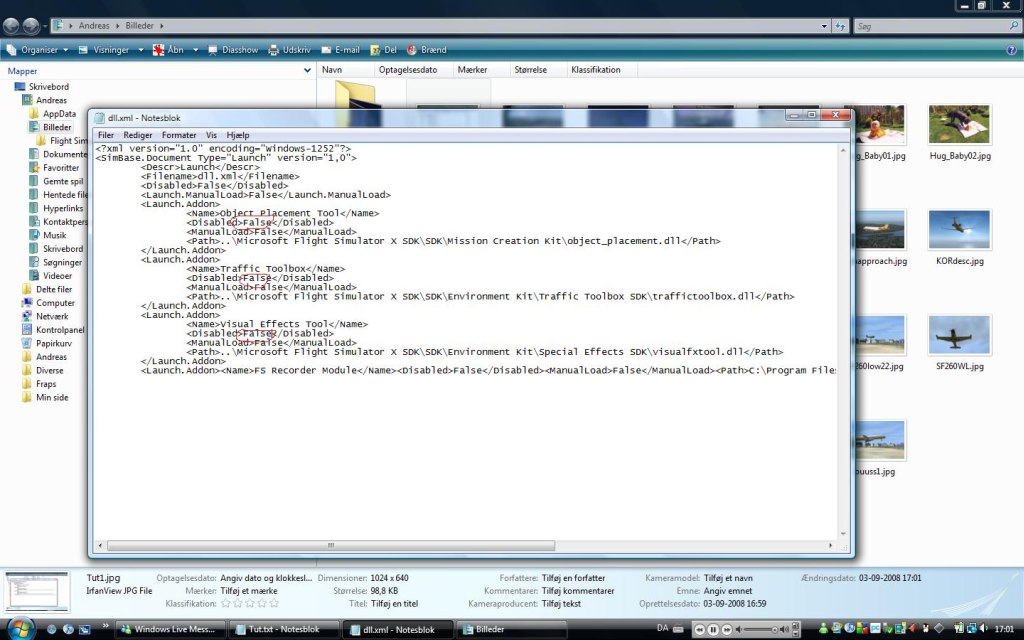
Task: Open the Organiser dropdown menu
Action: (x=39, y=50)
